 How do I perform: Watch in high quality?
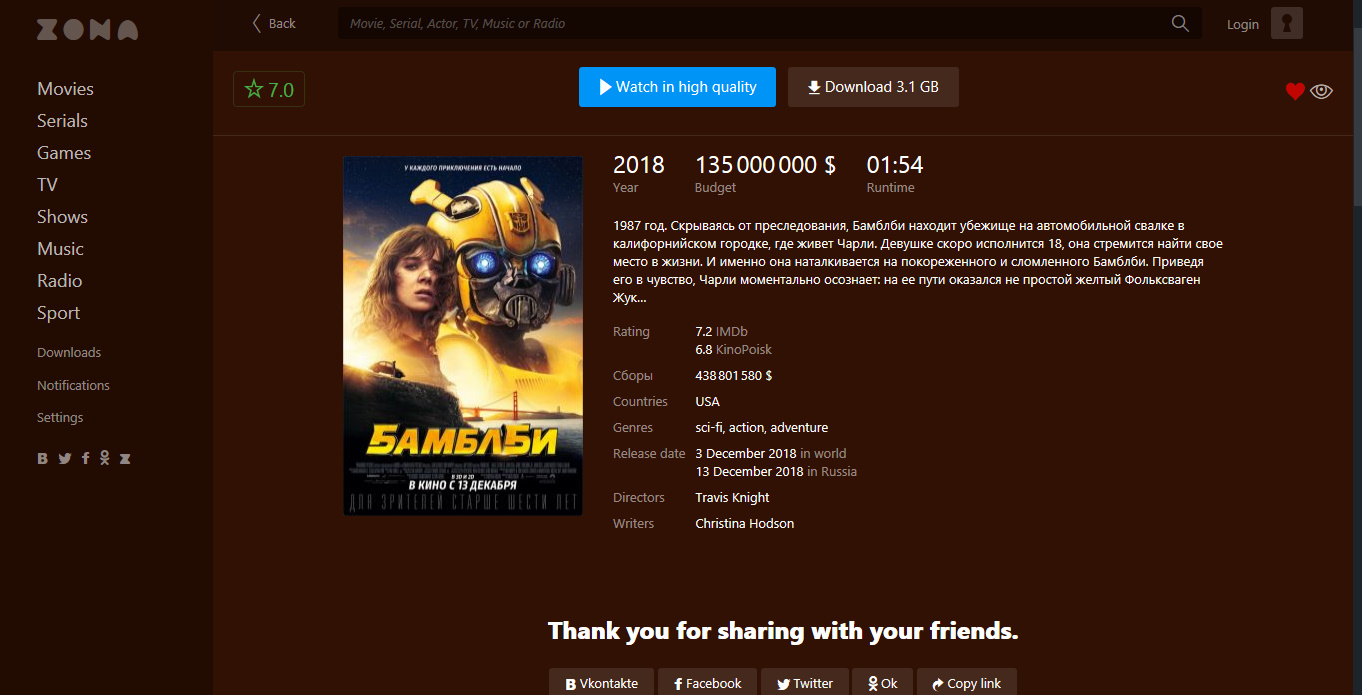point(677,87)
